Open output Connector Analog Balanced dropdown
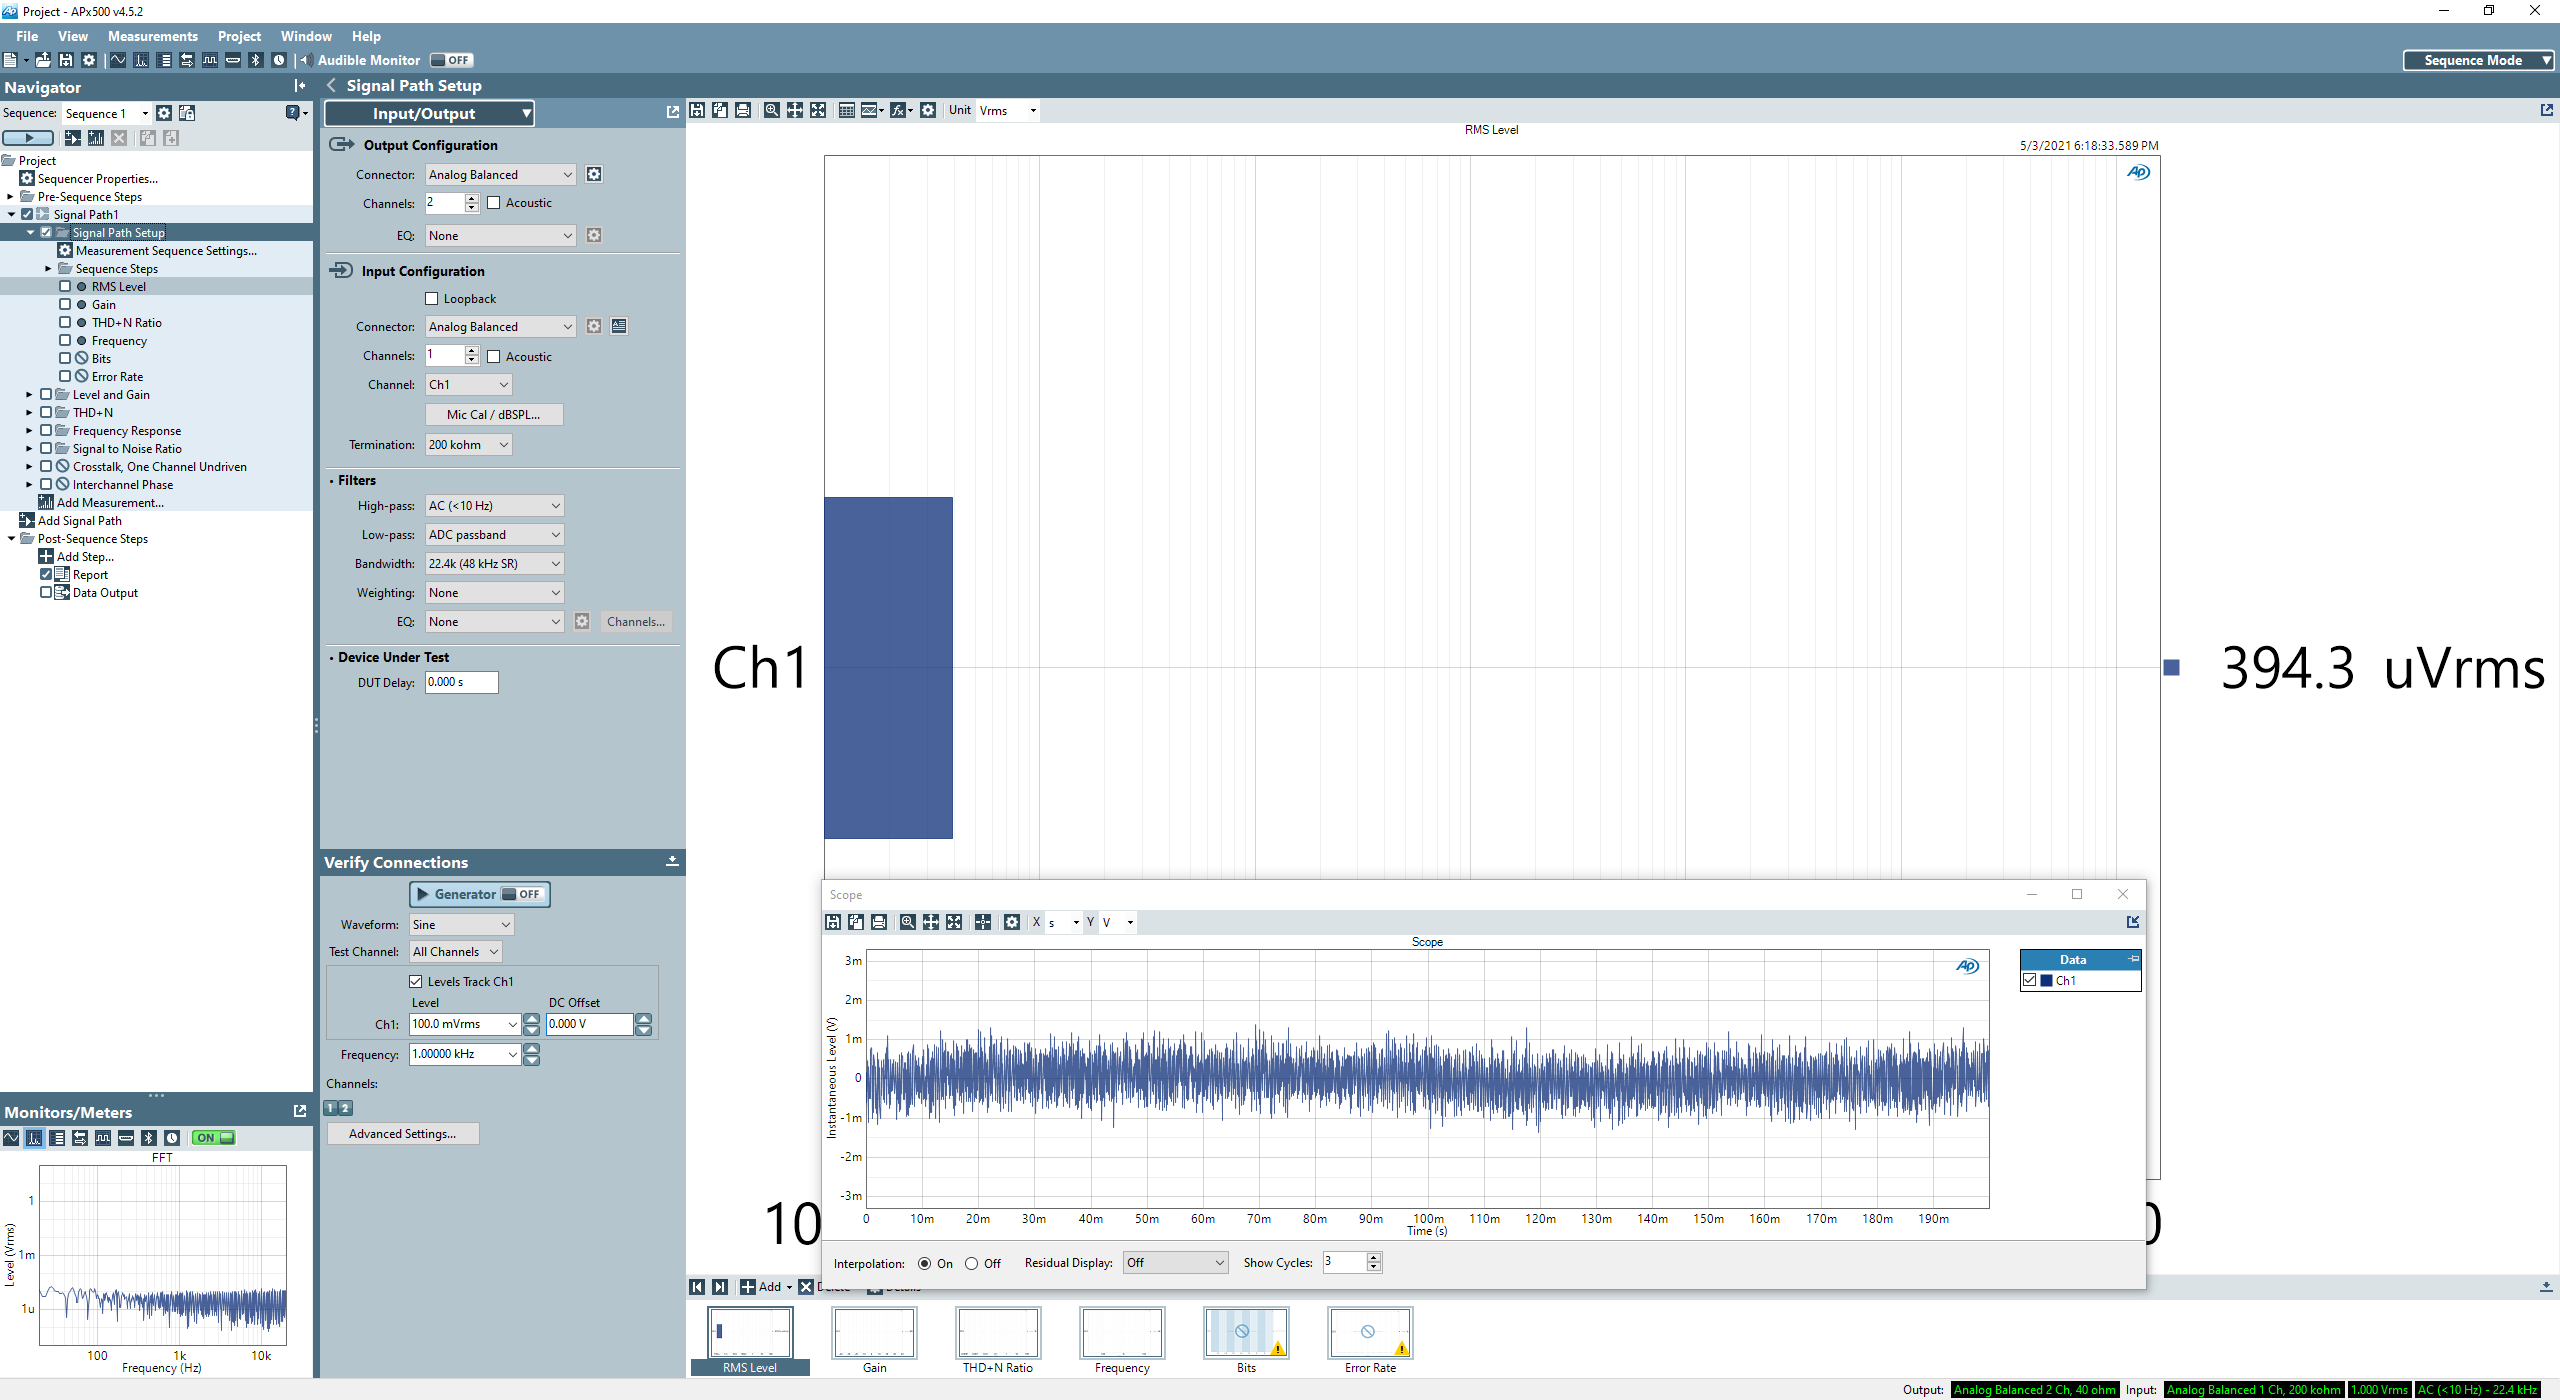This screenshot has height=1400, width=2560. pyautogui.click(x=500, y=175)
